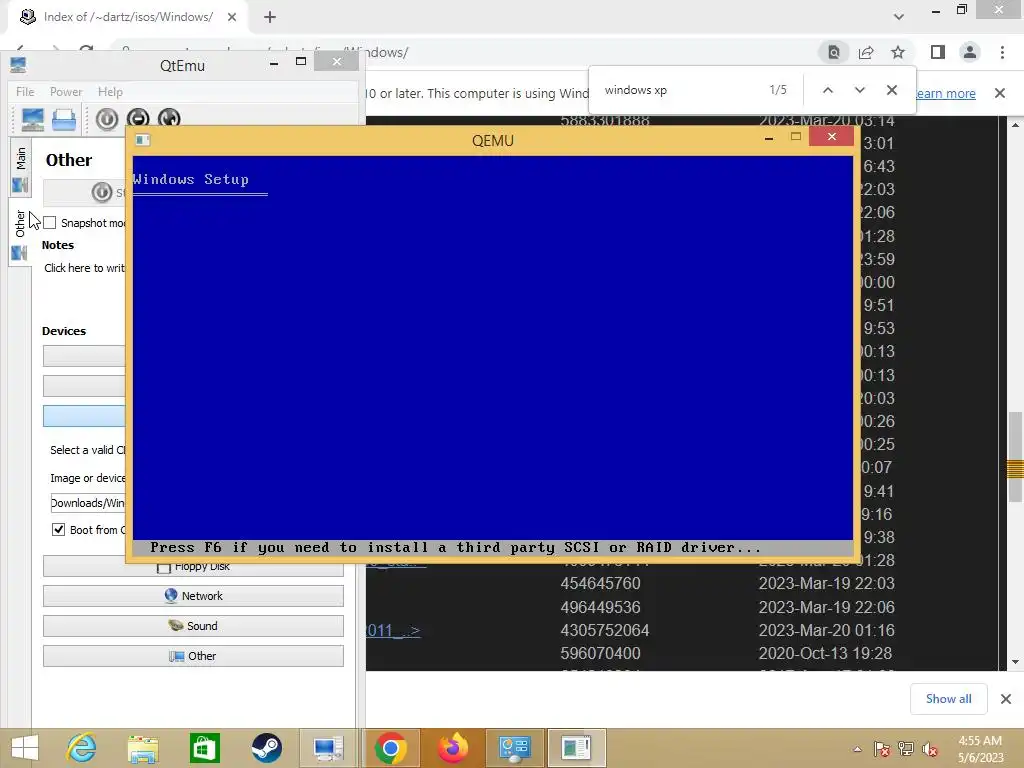Click the QtEmu title bar application icon
Screen dimensions: 1024x768
click(x=18, y=65)
